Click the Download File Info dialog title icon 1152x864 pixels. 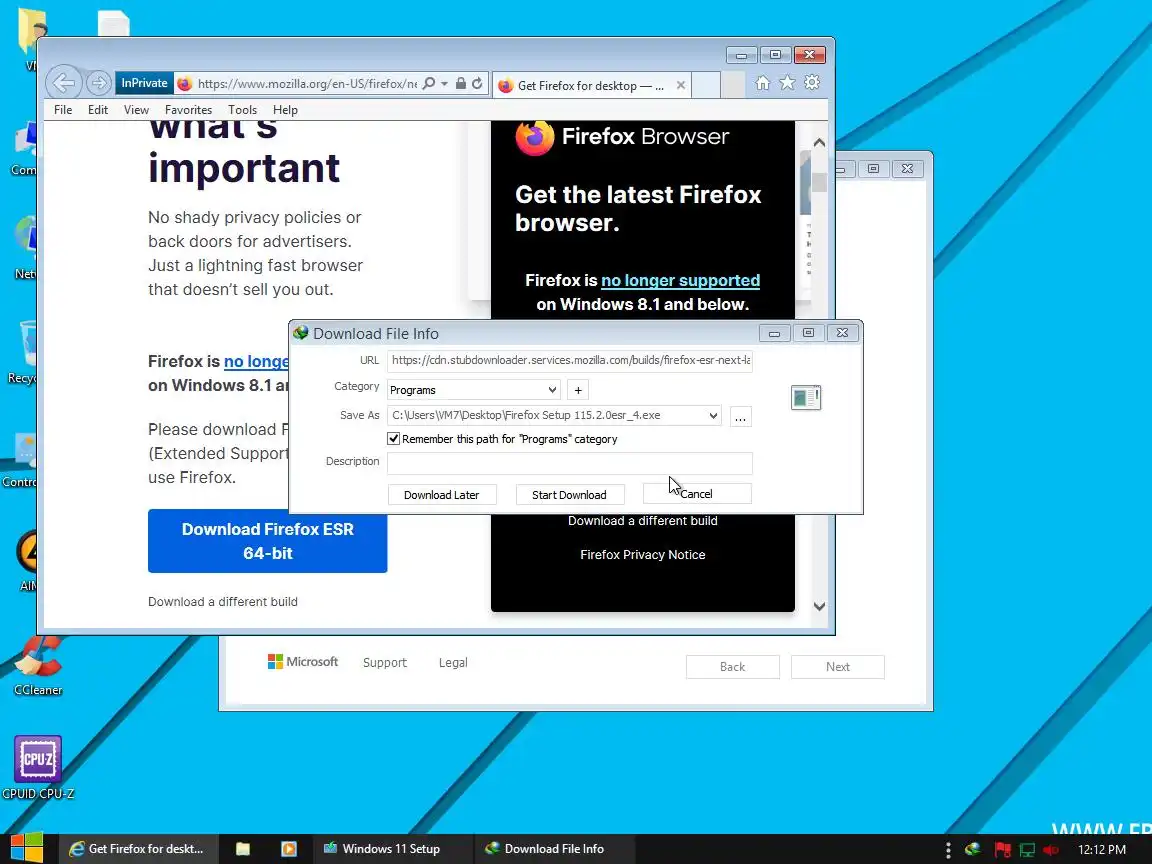pyautogui.click(x=300, y=333)
